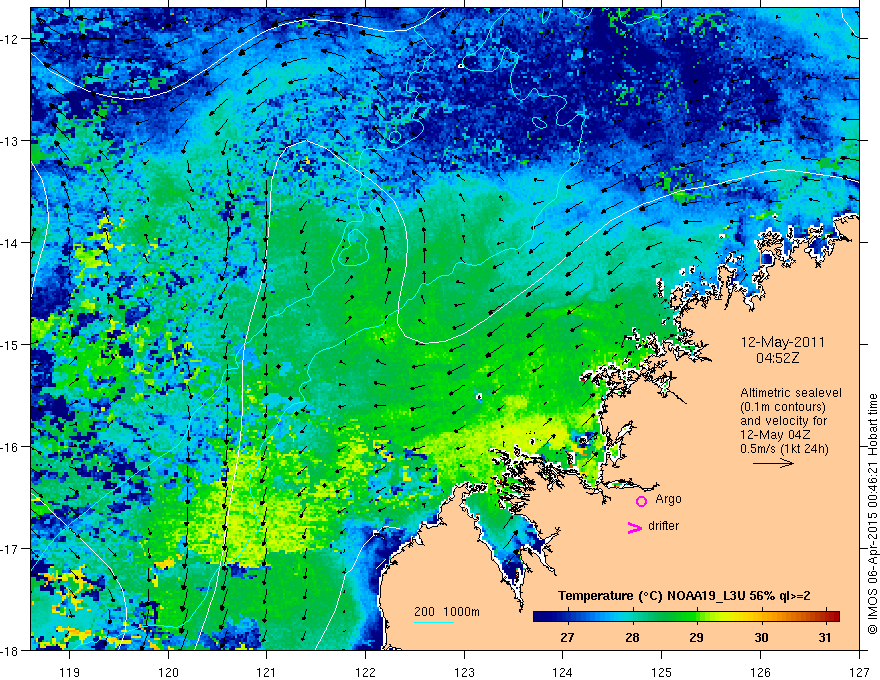The image size is (880, 680).
Task: Click the 'Argo' legend label
Action: [668, 499]
